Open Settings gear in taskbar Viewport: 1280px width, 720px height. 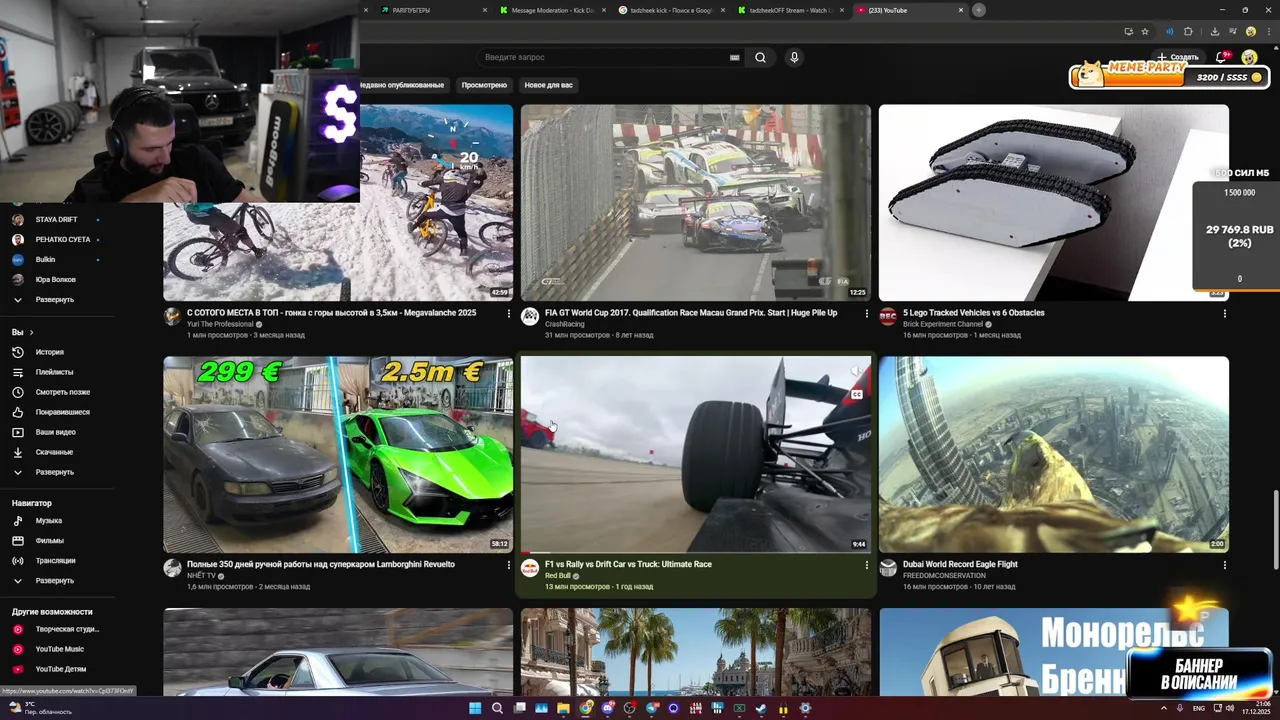pos(805,708)
